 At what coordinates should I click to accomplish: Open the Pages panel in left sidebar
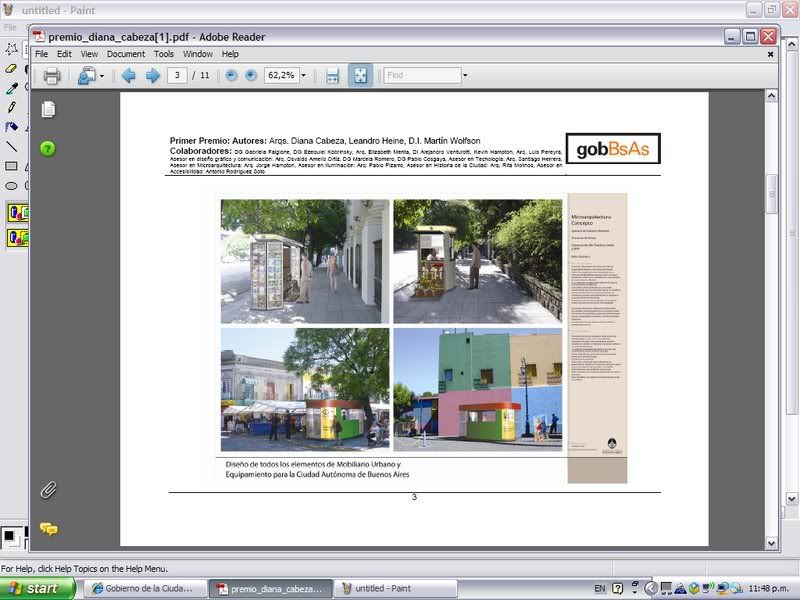coord(48,109)
